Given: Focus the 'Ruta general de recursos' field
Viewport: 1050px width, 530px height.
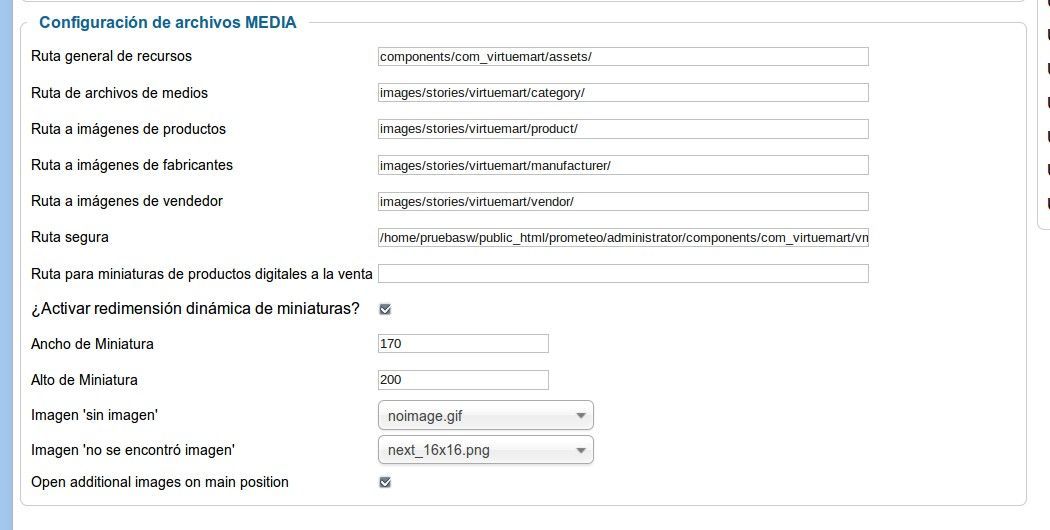Looking at the screenshot, I should pyautogui.click(x=623, y=56).
